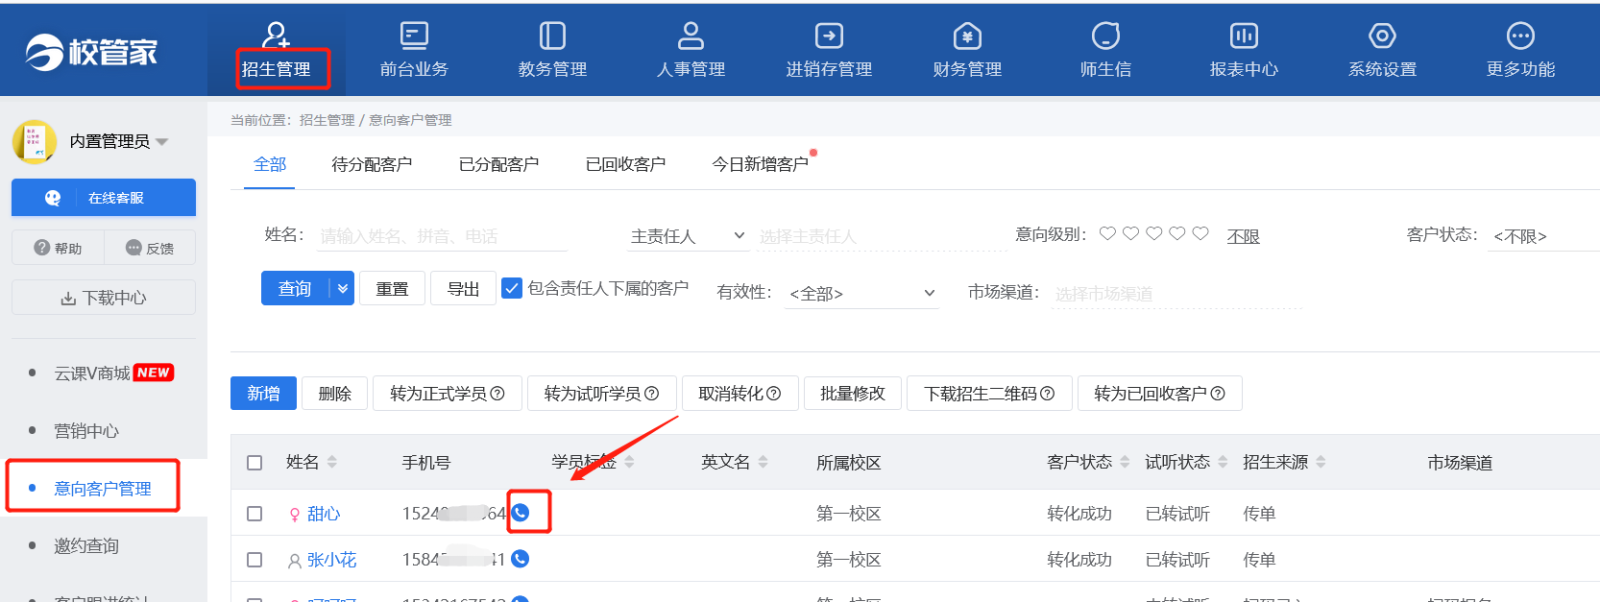1600x602 pixels.
Task: Sort by 试听状态 column arrows
Action: pos(1222,462)
